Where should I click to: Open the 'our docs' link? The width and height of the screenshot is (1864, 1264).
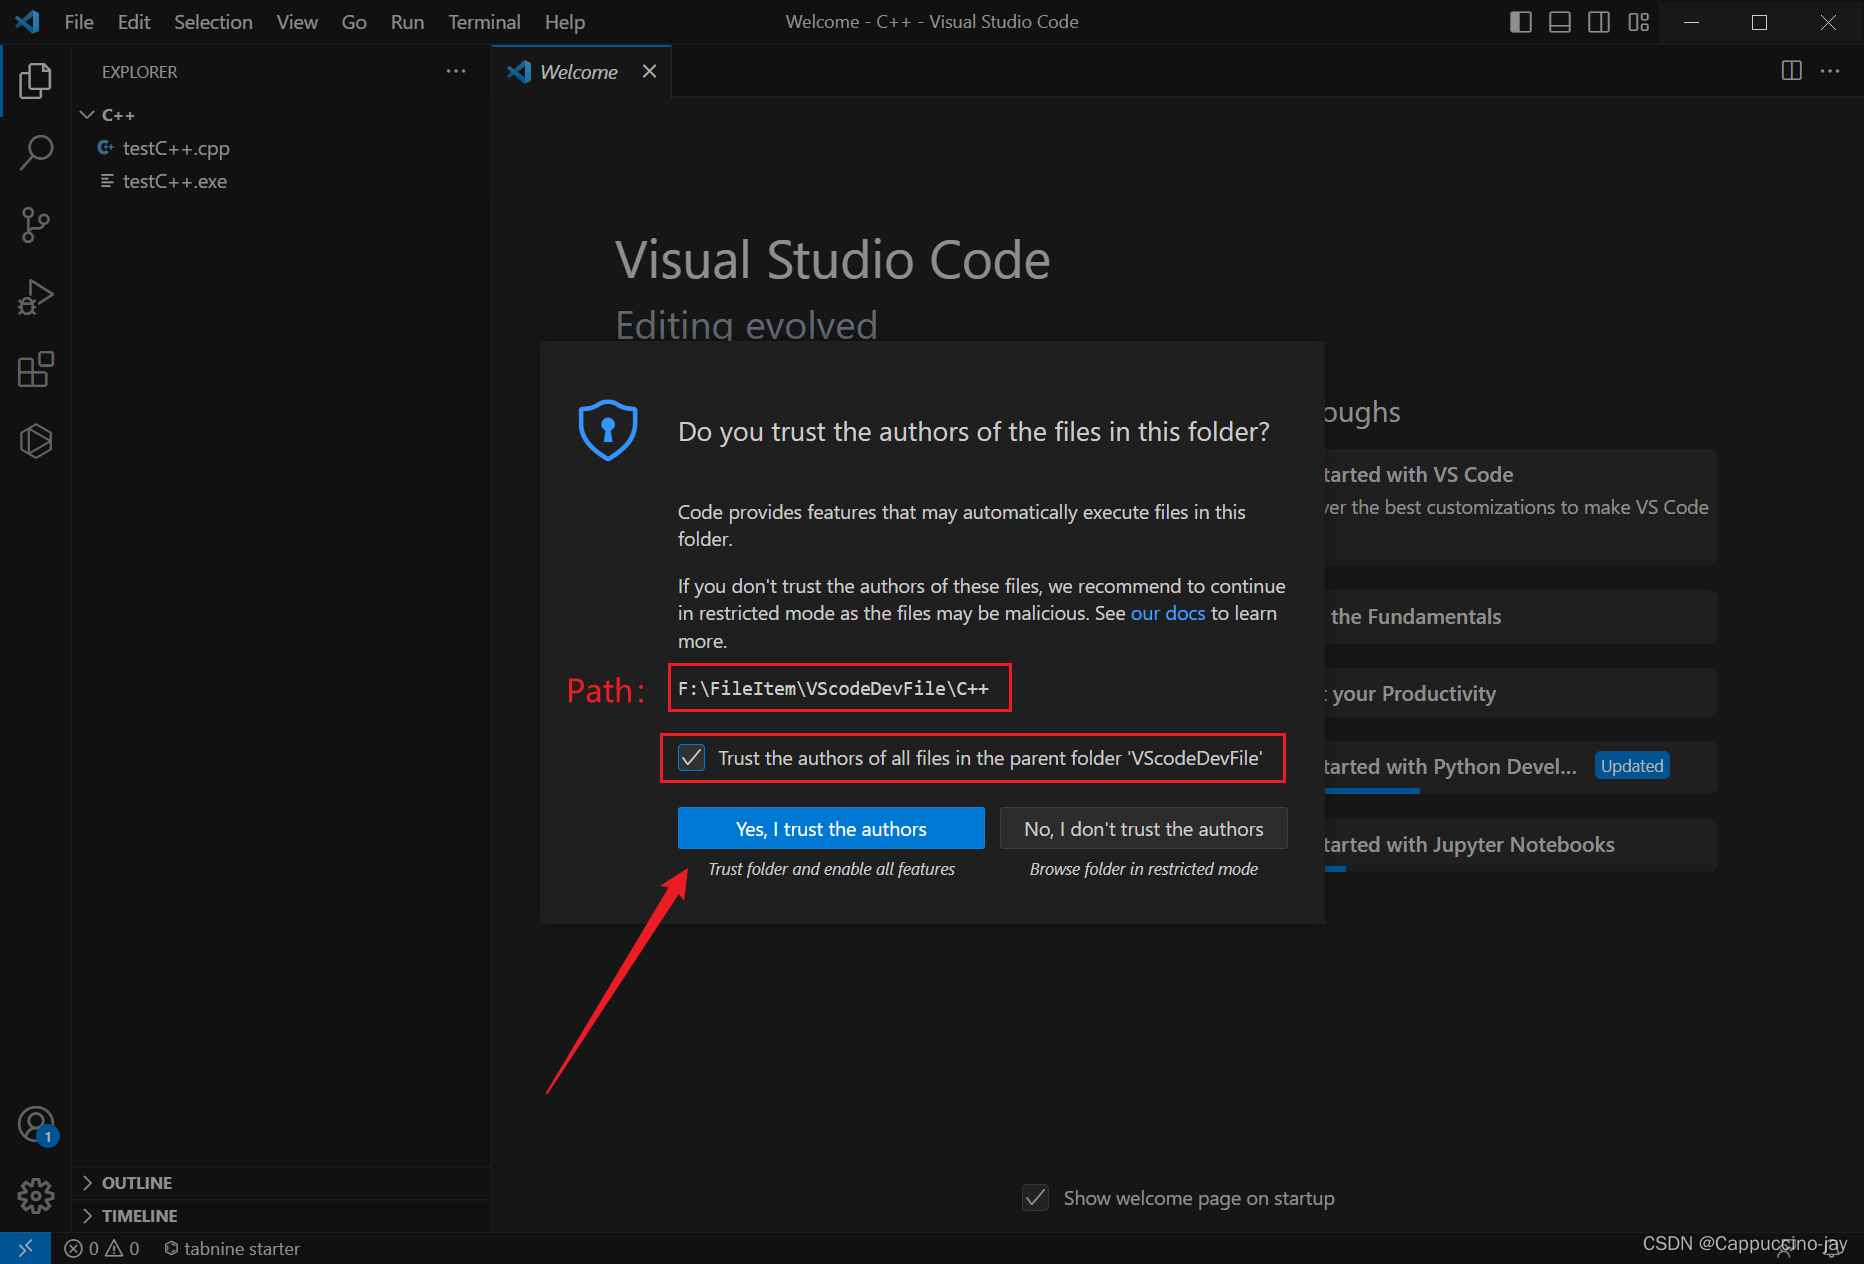(x=1168, y=613)
